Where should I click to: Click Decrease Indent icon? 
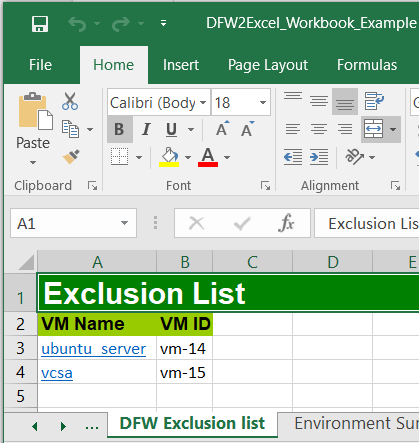pos(293,157)
